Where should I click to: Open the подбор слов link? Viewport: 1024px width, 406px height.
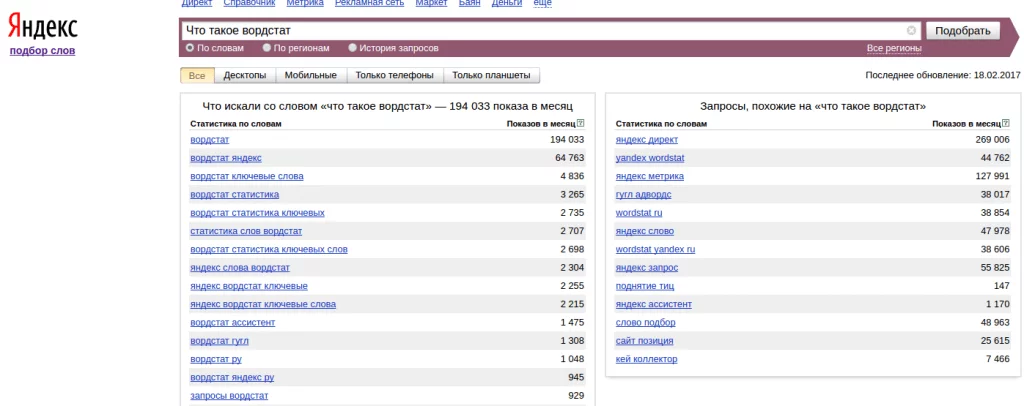pos(42,50)
